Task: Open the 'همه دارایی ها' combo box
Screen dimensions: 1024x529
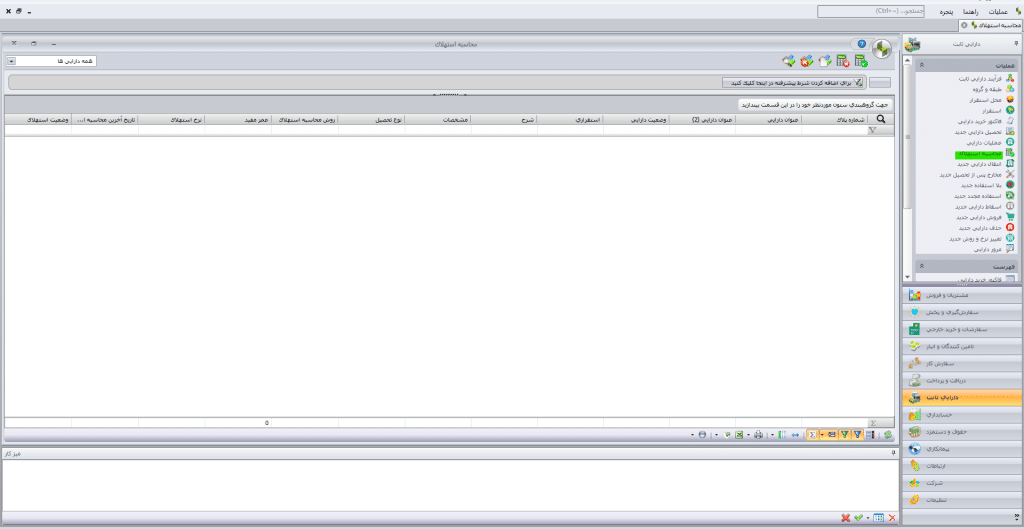Action: pos(52,61)
